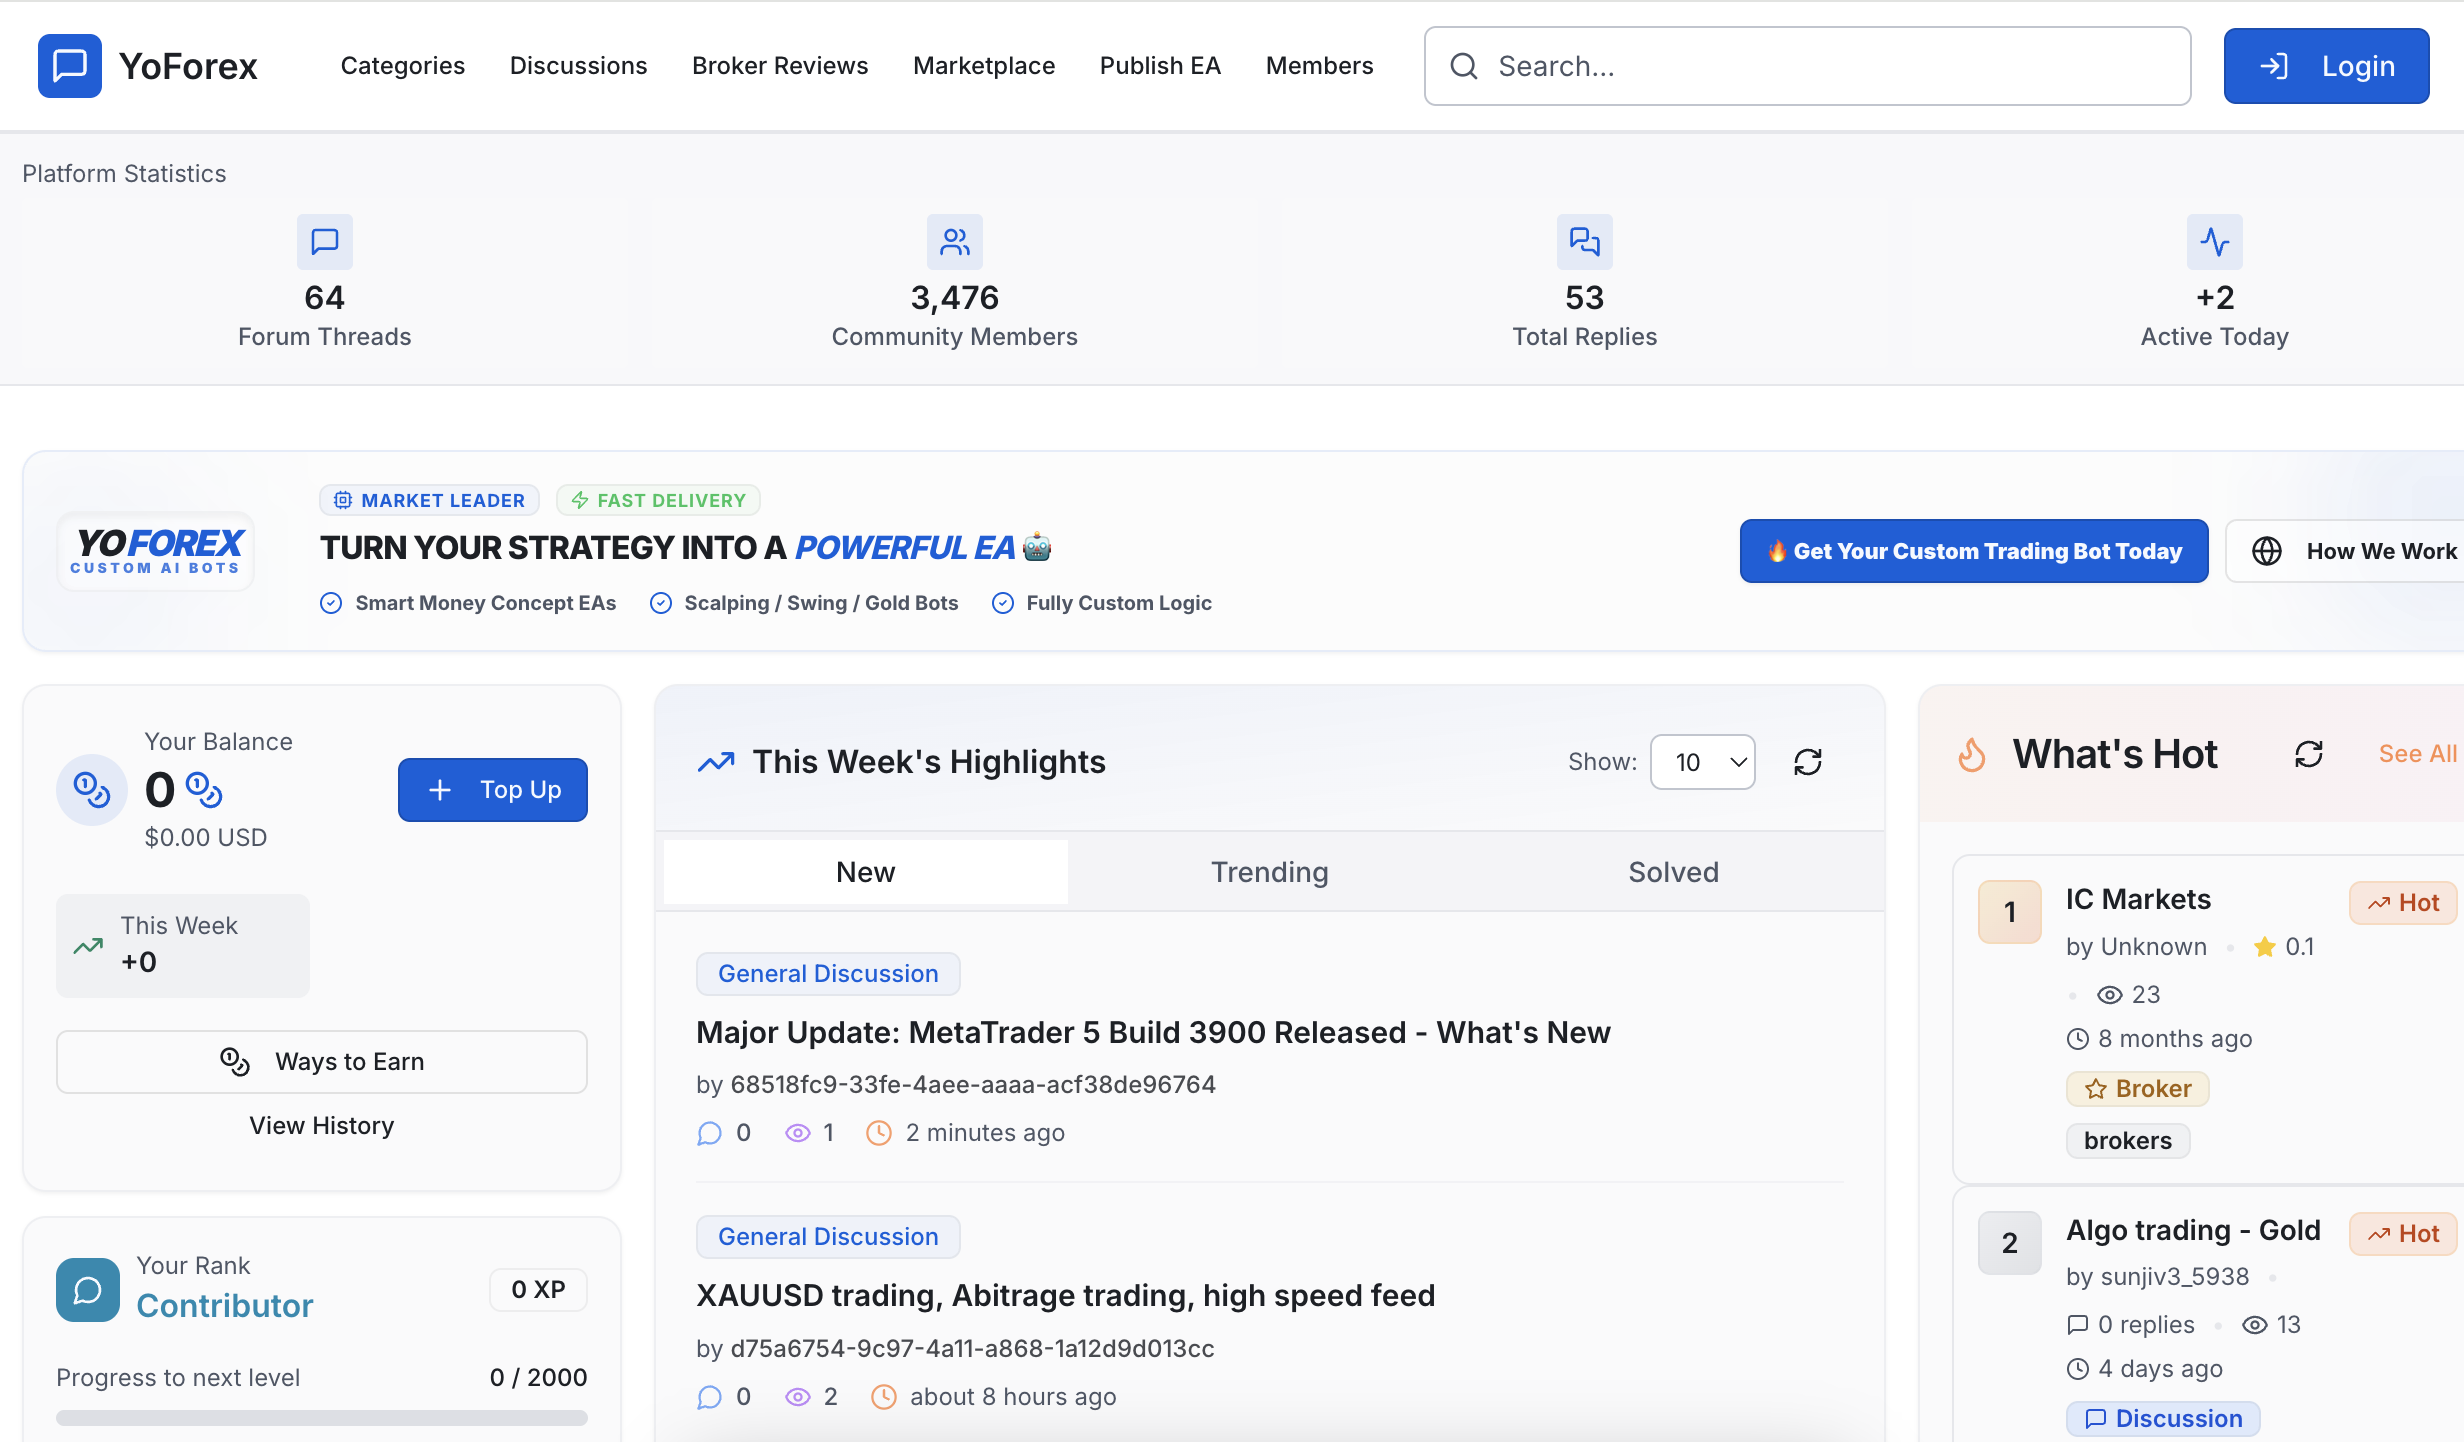Click the Your Rank Contributor badge icon
Viewport: 2464px width, 1442px height.
click(88, 1290)
